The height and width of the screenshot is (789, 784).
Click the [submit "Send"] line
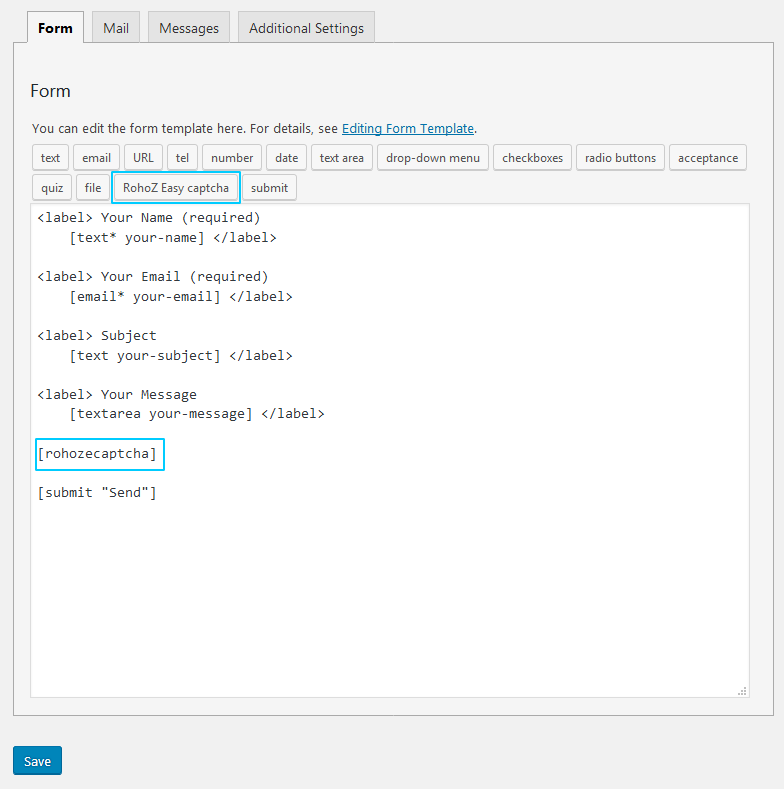(97, 493)
